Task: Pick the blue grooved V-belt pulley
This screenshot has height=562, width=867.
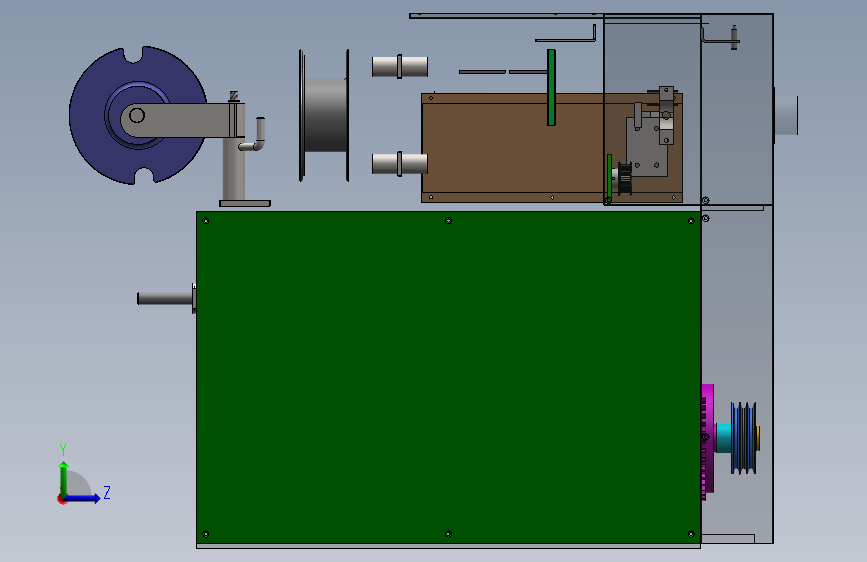Action: pos(743,438)
